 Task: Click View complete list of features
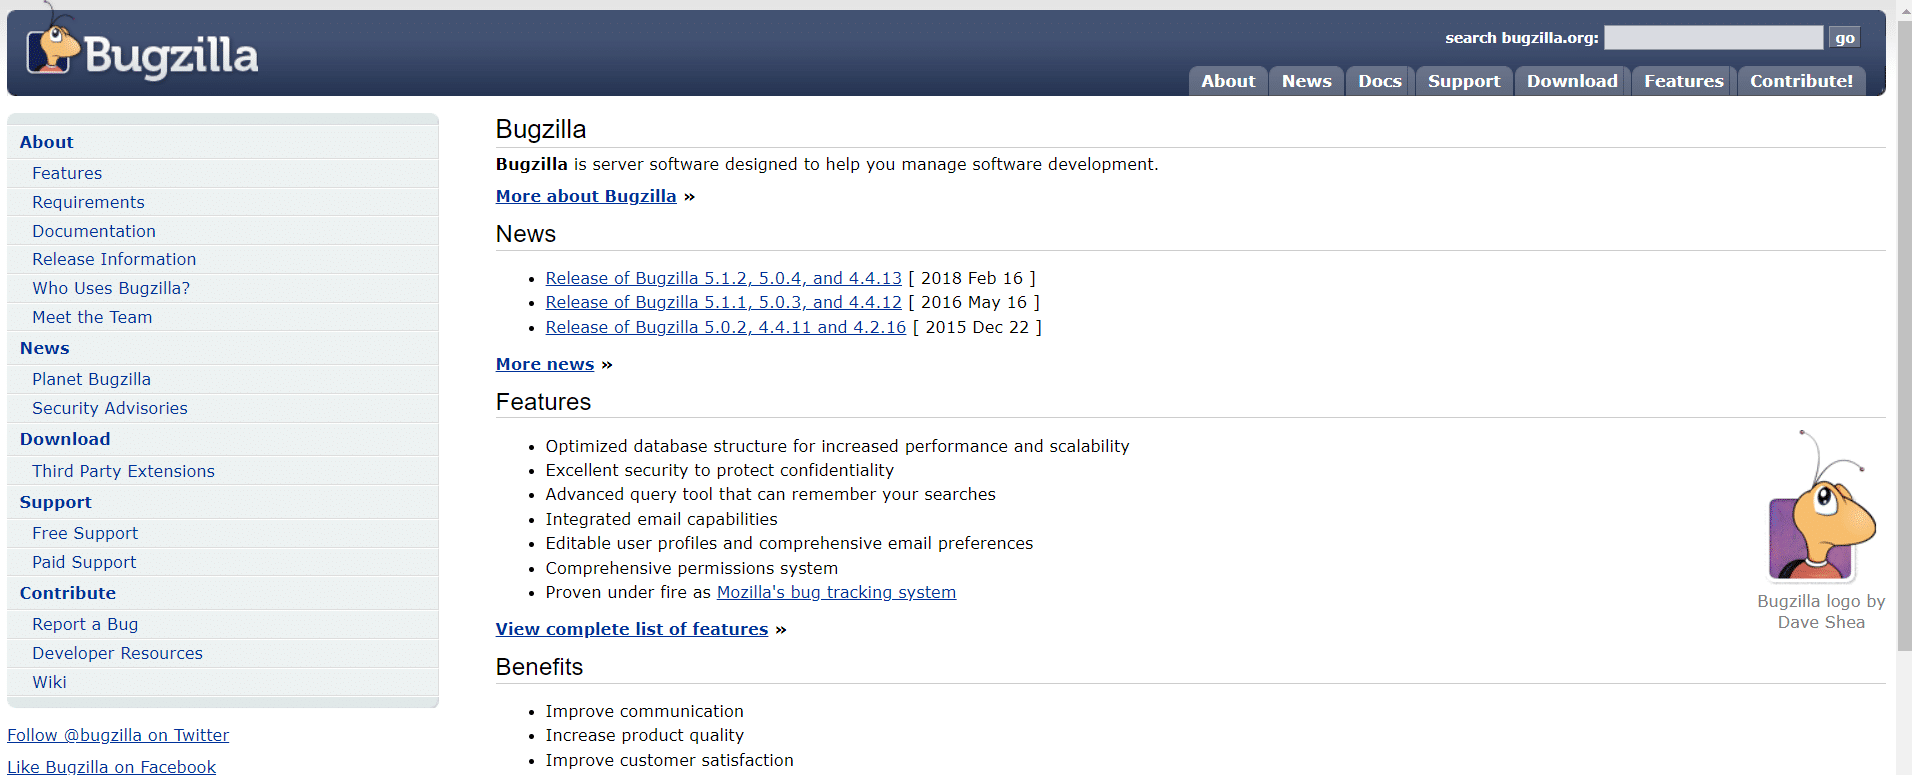[632, 629]
